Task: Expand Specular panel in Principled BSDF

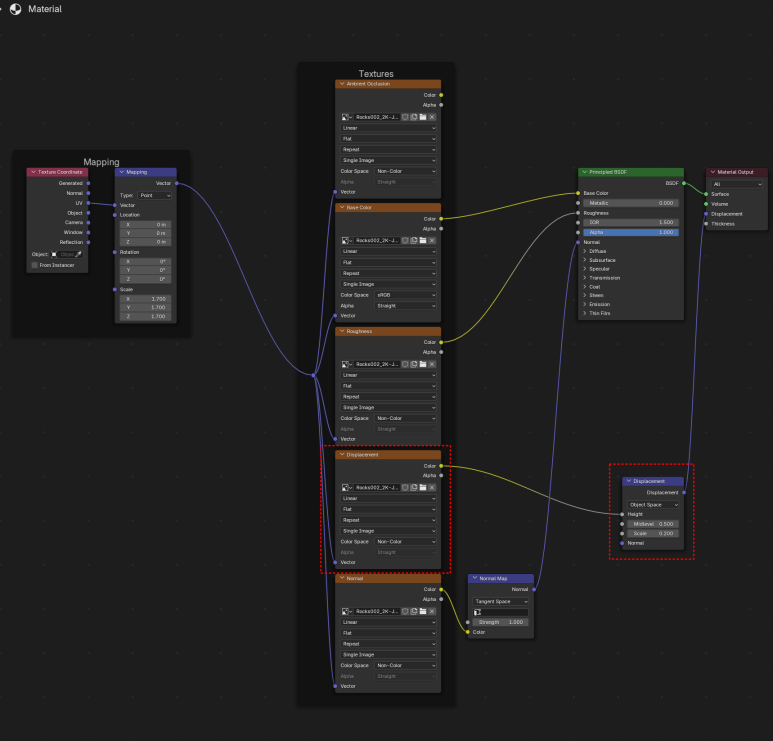Action: pos(585,269)
